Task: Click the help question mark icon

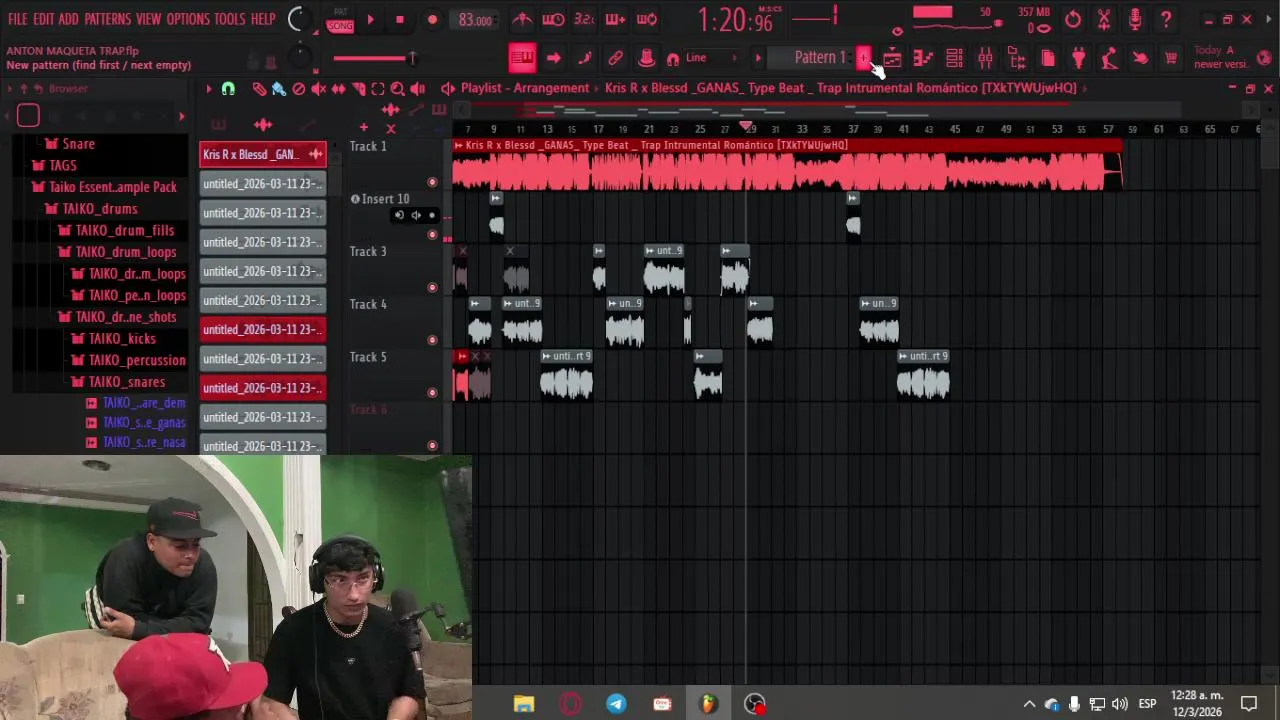Action: (1166, 19)
